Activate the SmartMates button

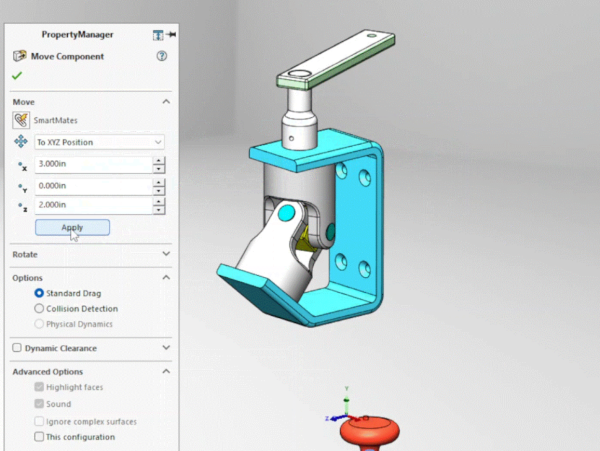(x=20, y=120)
